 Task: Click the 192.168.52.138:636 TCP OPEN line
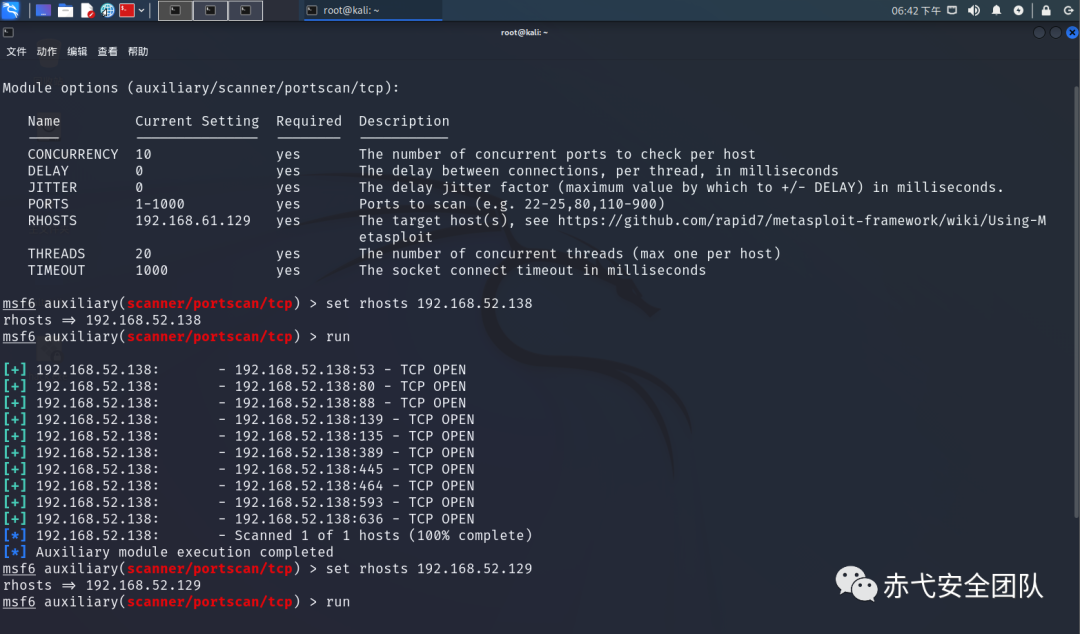click(x=238, y=519)
